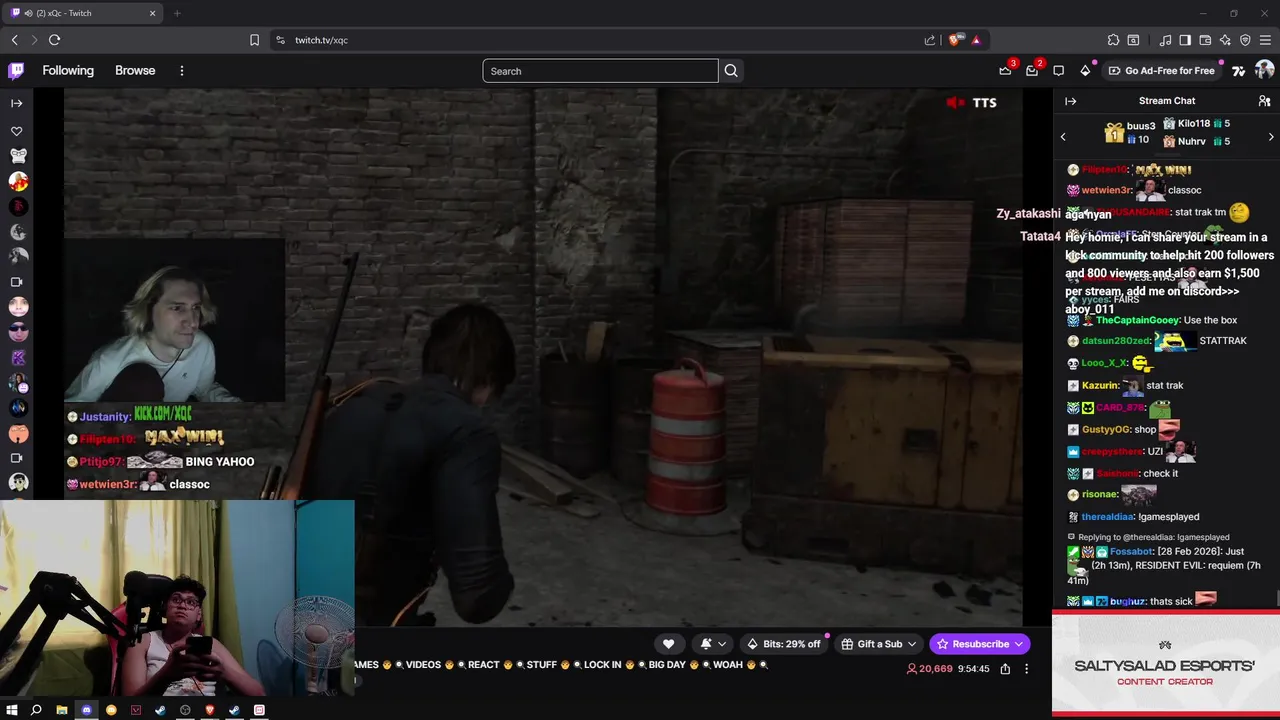Open the Following tab
The width and height of the screenshot is (1280, 720).
[68, 71]
